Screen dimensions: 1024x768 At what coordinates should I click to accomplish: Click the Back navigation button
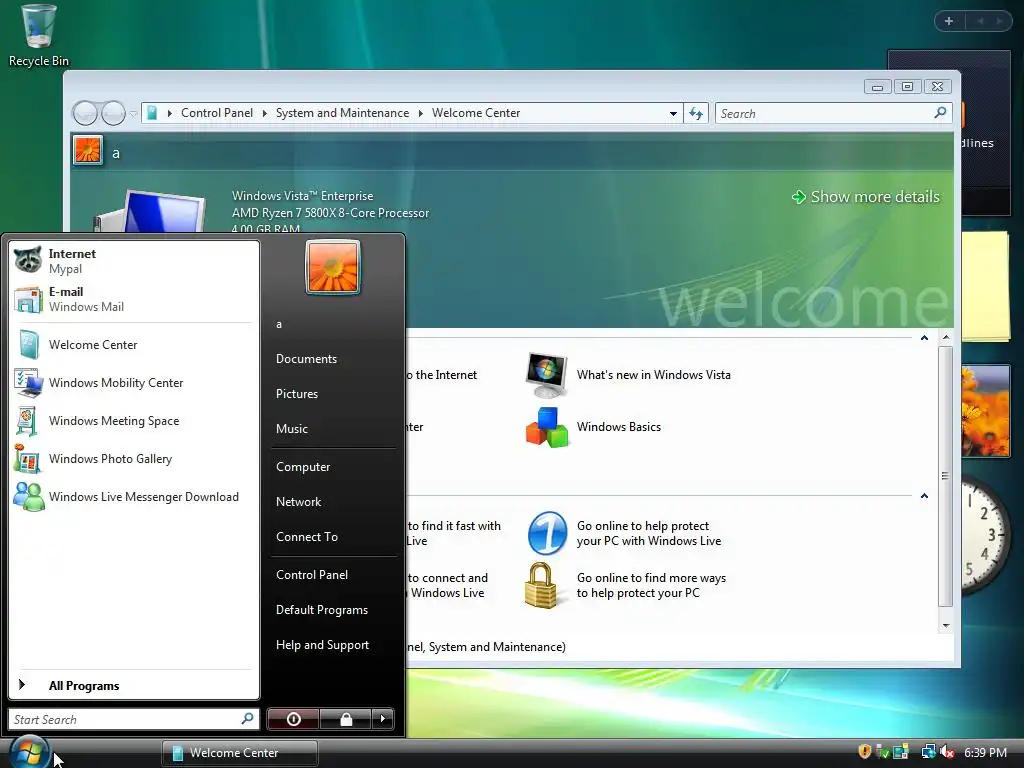tap(85, 114)
